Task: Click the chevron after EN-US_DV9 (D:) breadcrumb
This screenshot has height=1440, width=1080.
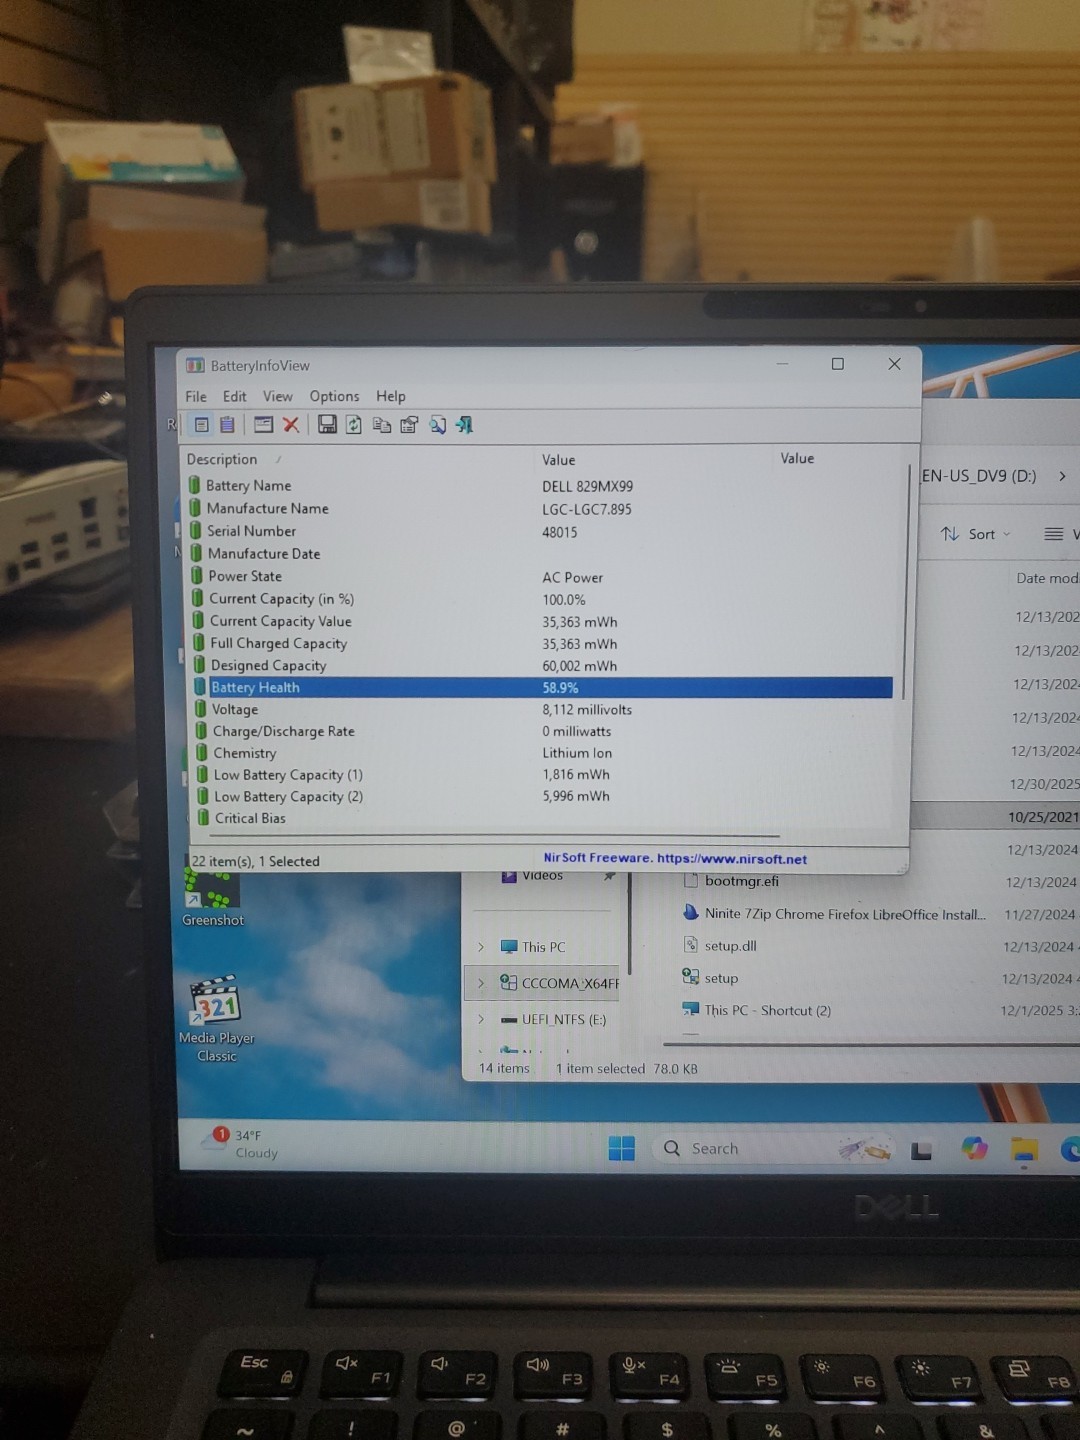Action: [1062, 476]
